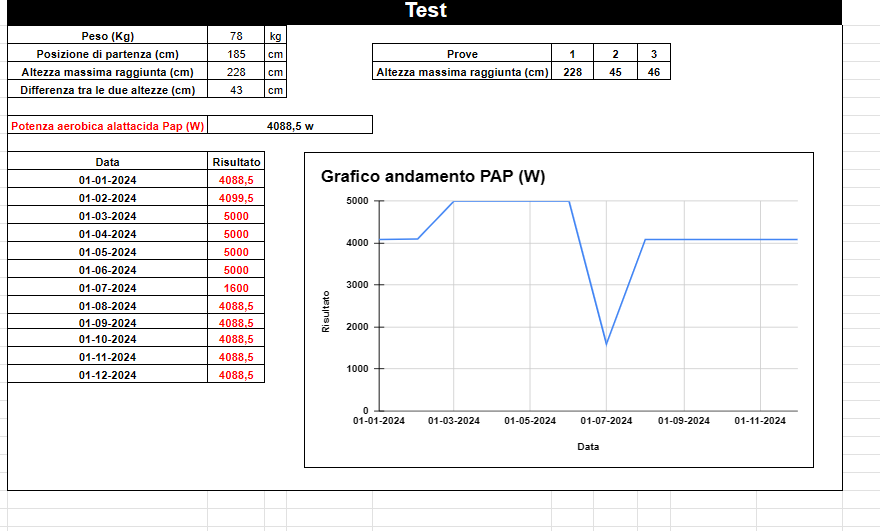Click the kg unit cell
880x531 pixels.
pos(276,35)
